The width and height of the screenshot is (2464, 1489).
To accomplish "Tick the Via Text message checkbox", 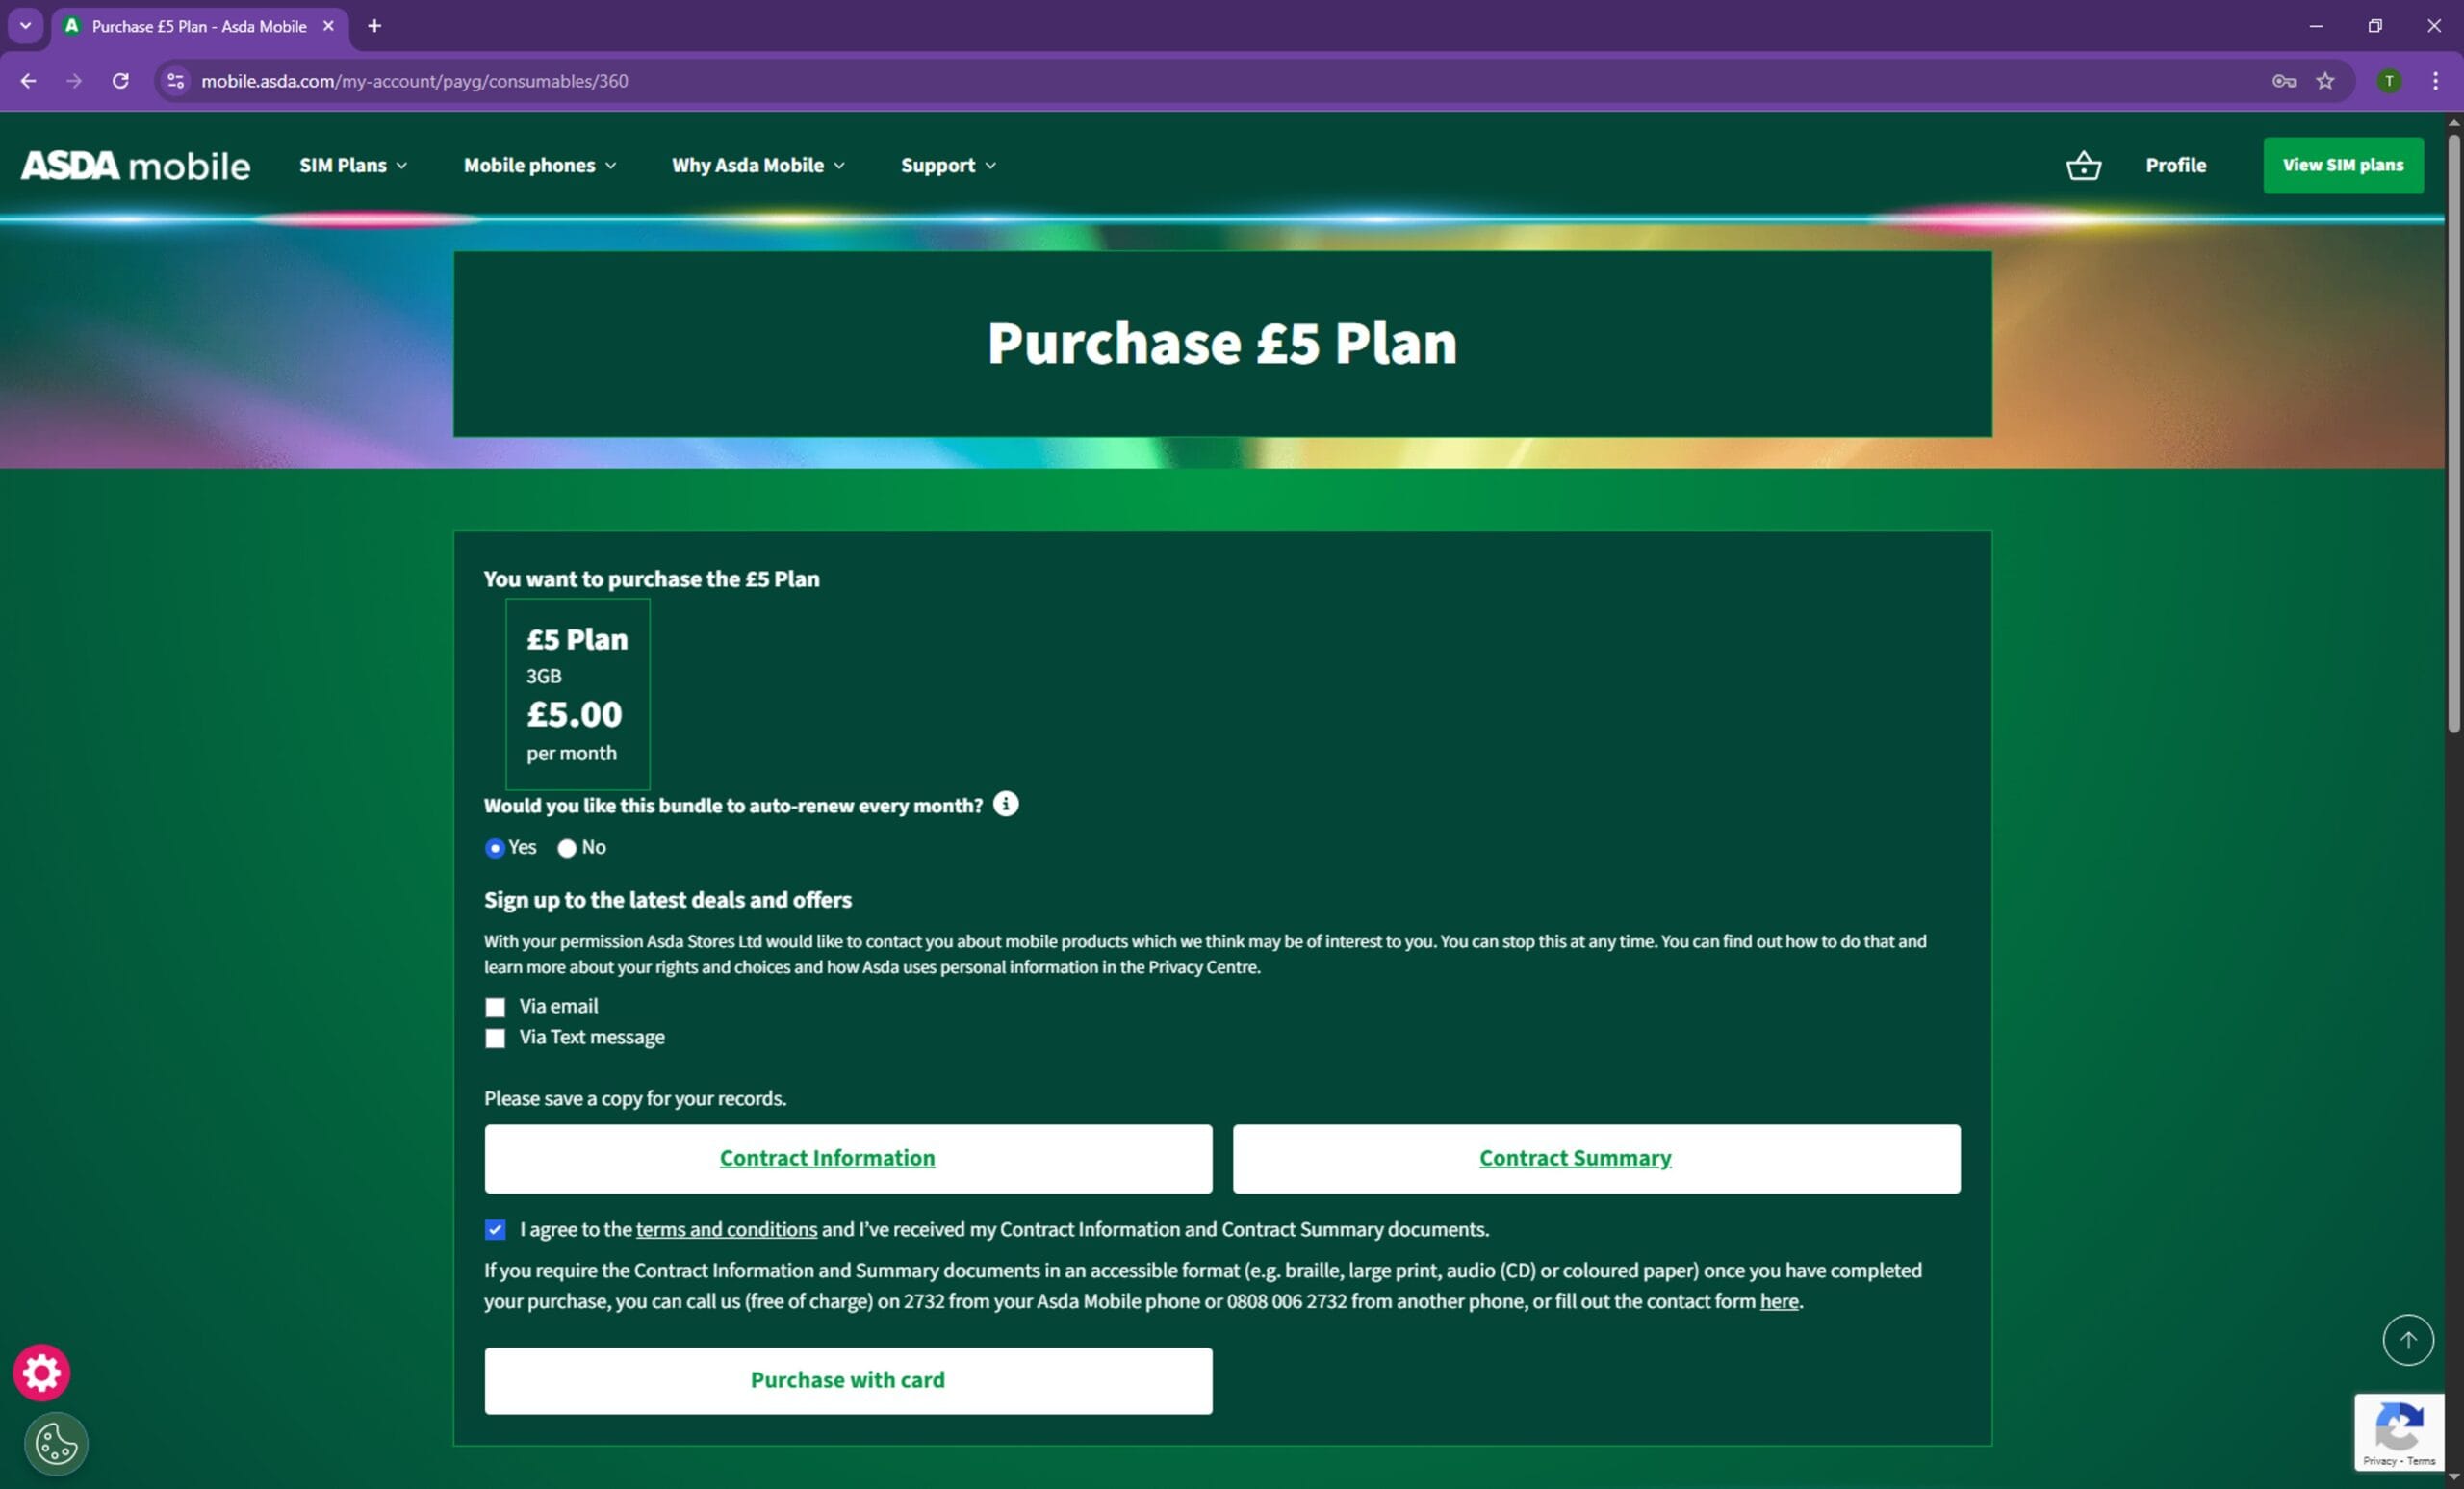I will pyautogui.click(x=495, y=1038).
